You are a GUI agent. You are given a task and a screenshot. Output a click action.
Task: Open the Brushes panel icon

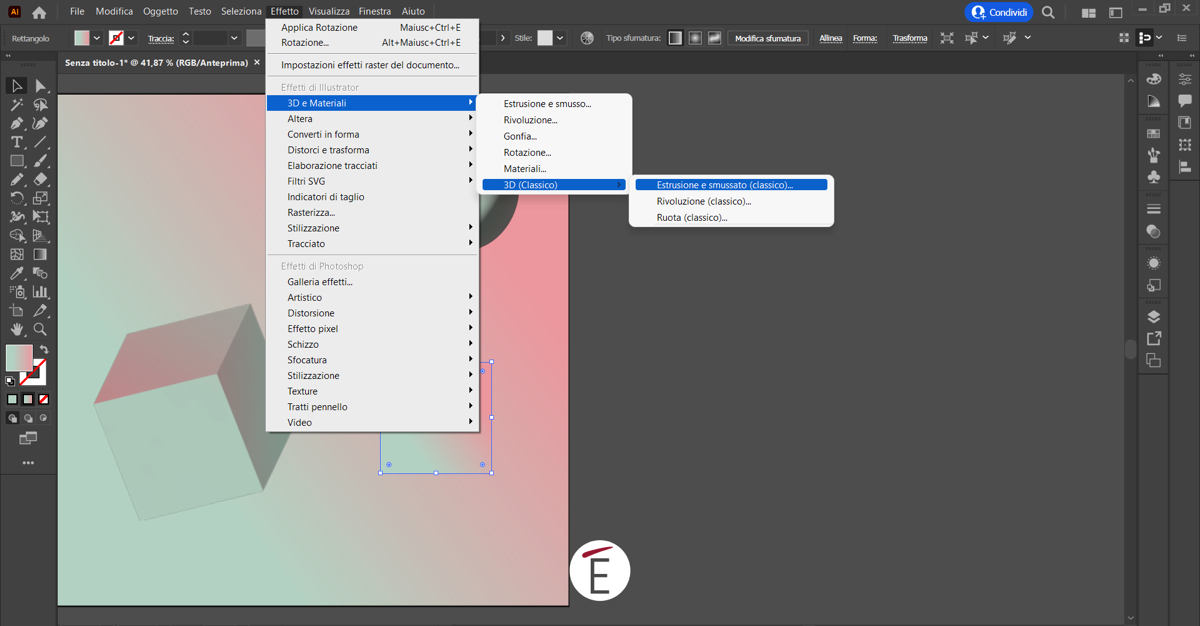1154,155
